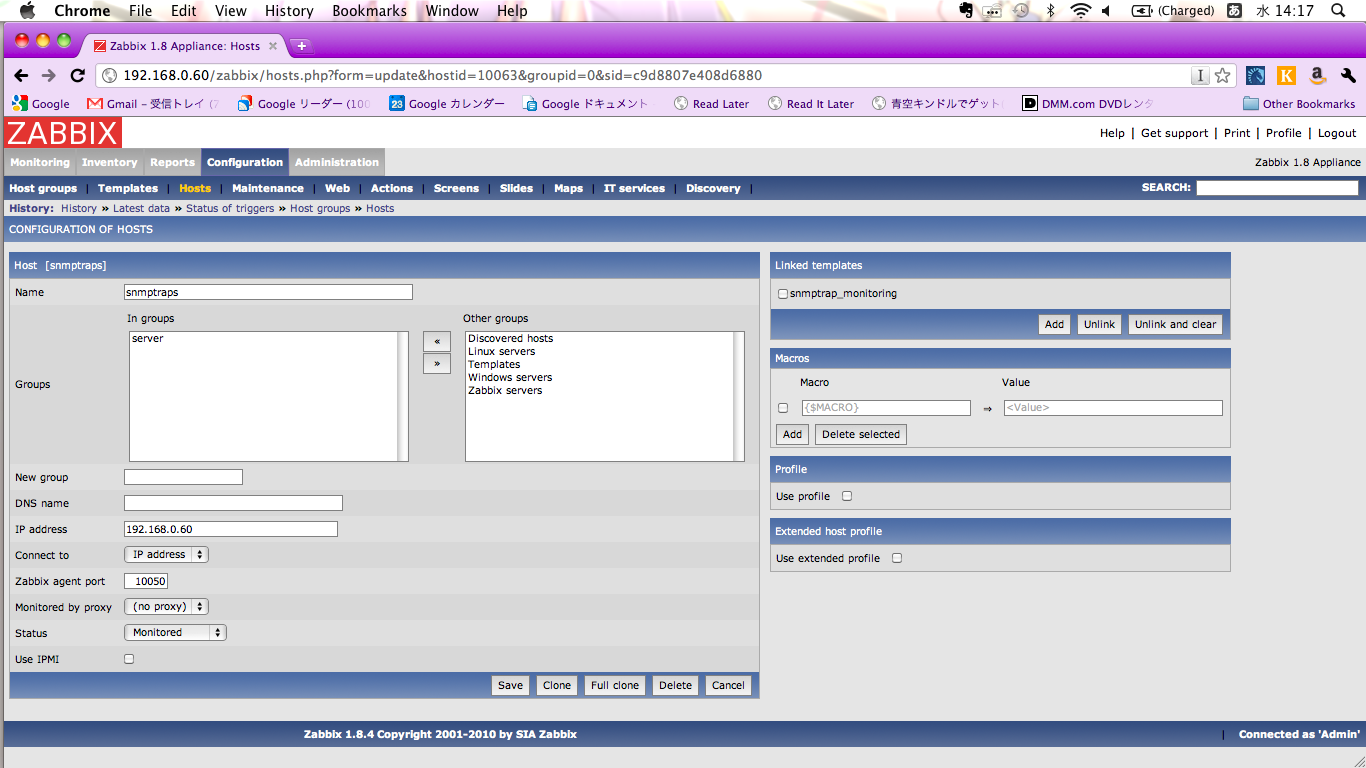
Task: Tick the macro row checkbox
Action: (x=783, y=408)
